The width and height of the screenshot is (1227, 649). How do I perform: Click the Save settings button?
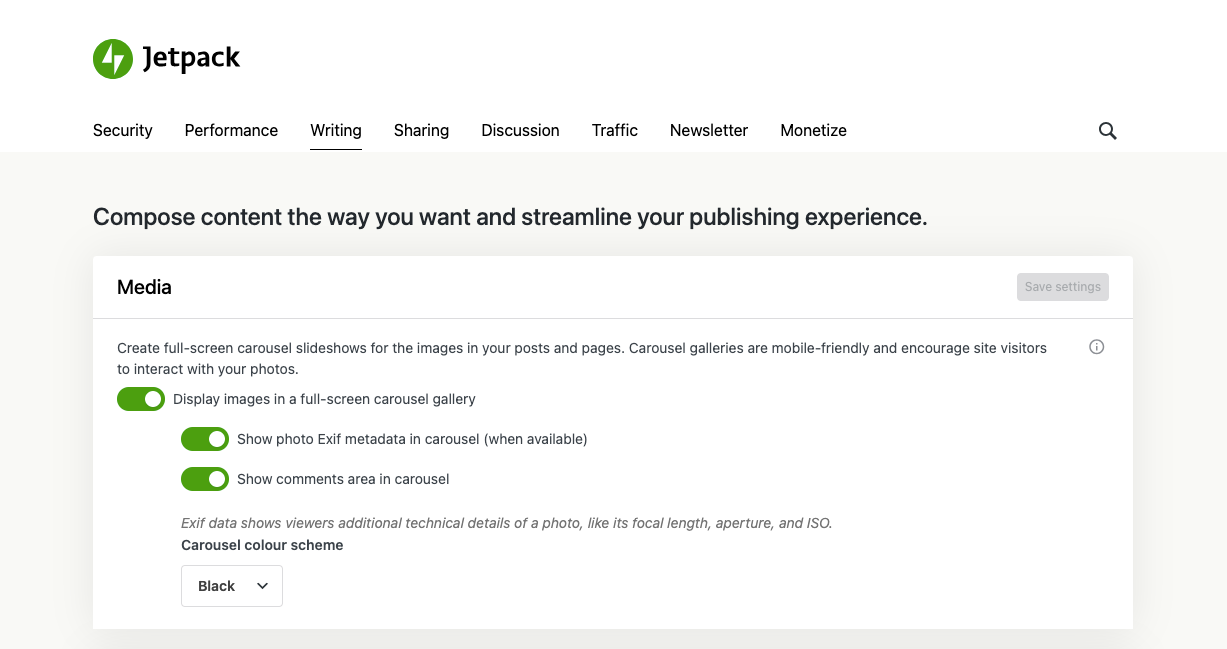(x=1062, y=287)
